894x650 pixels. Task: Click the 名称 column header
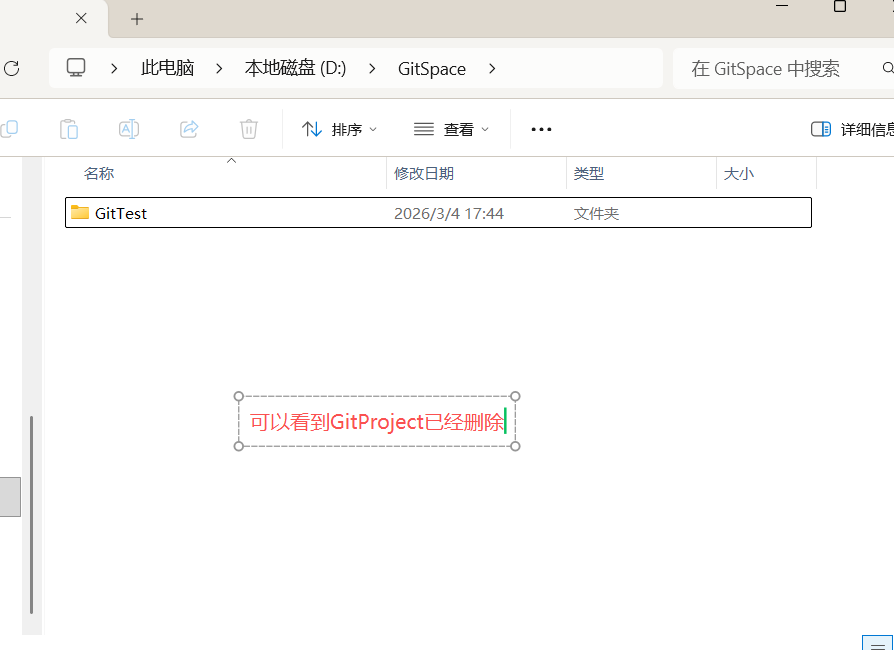pos(99,173)
